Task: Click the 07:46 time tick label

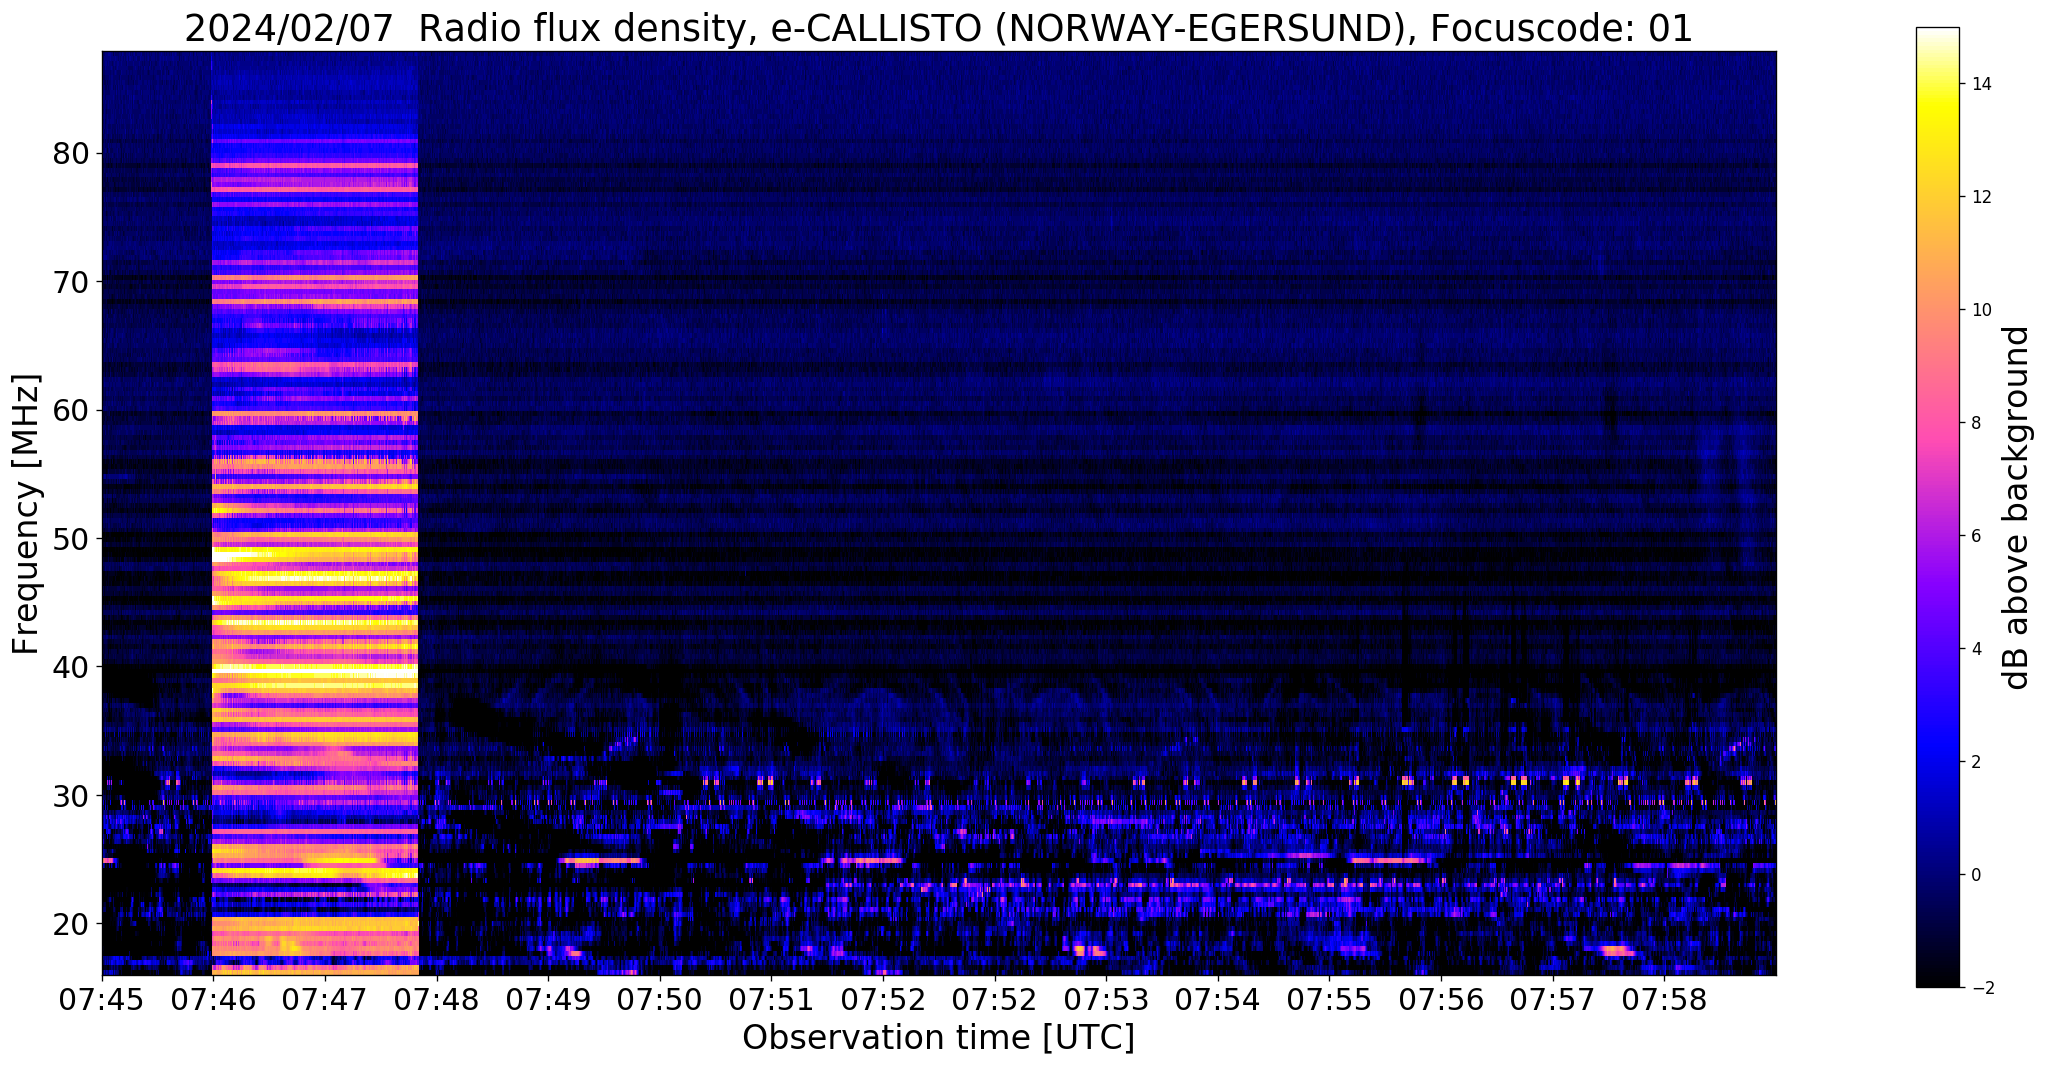Action: (213, 998)
